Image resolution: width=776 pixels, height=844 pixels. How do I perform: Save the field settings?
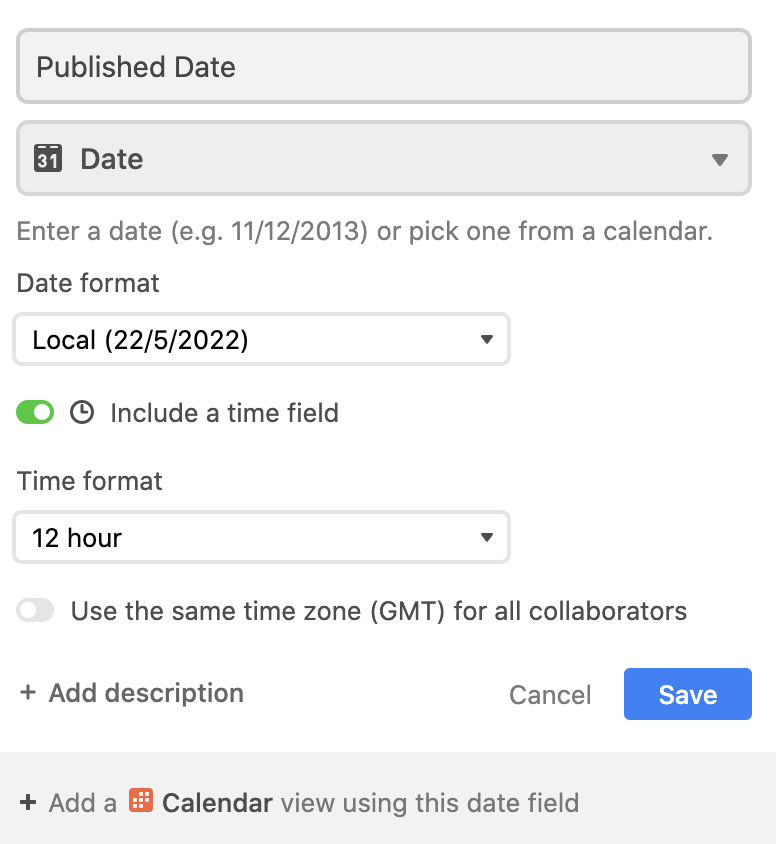pyautogui.click(x=688, y=694)
